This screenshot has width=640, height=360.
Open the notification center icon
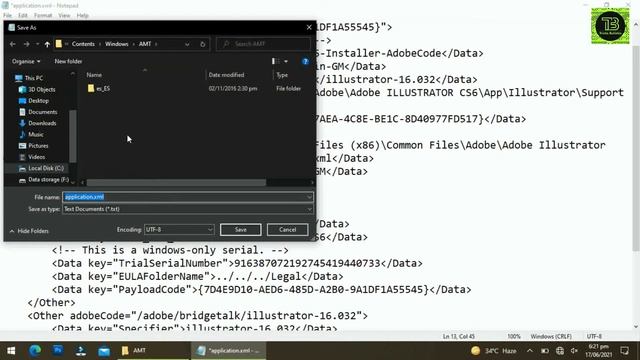[x=624, y=351]
